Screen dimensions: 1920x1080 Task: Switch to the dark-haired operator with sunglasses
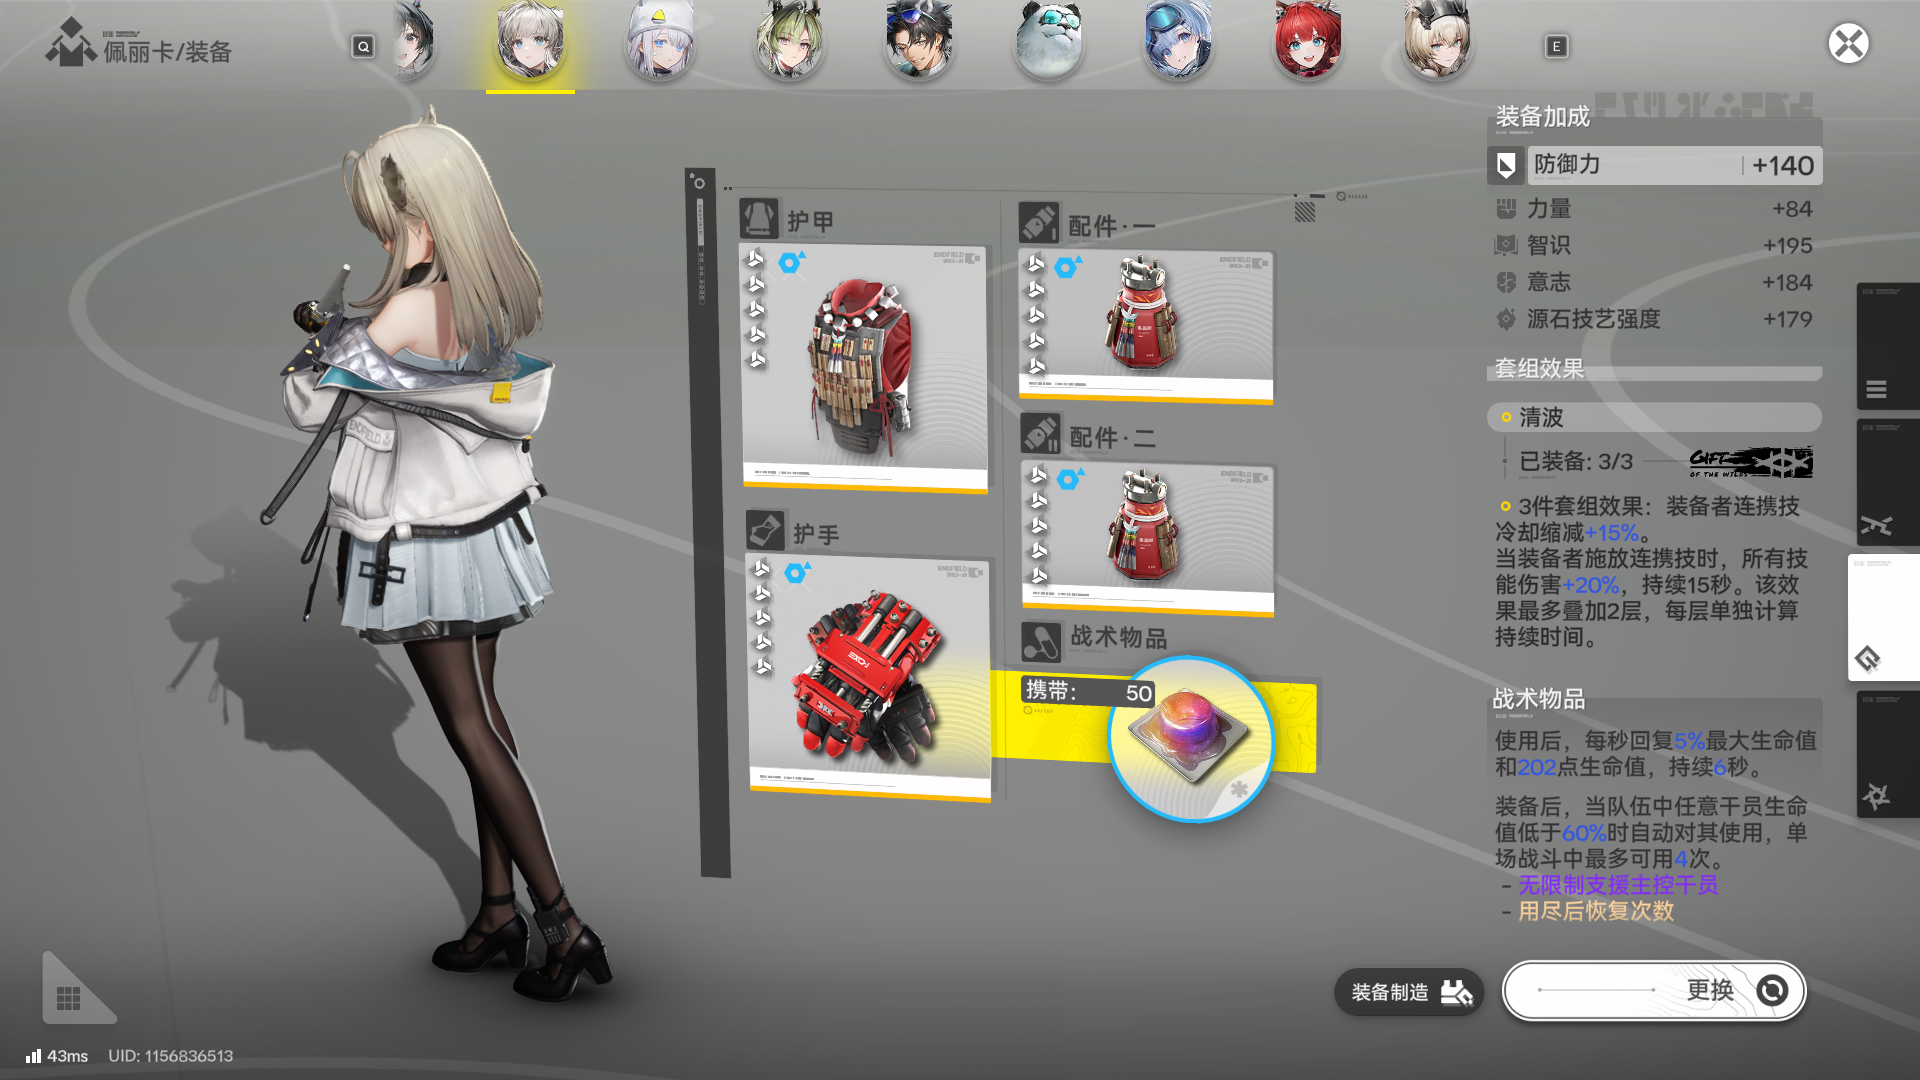pos(919,41)
